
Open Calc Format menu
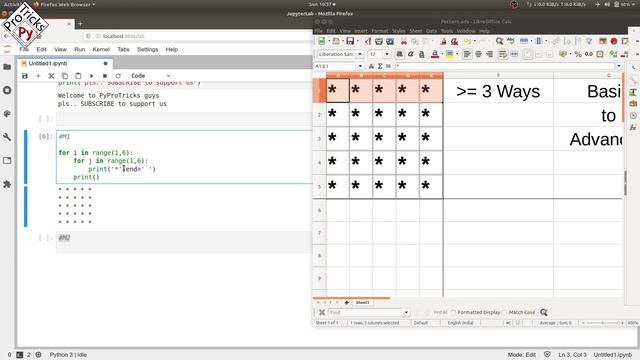[x=380, y=31]
